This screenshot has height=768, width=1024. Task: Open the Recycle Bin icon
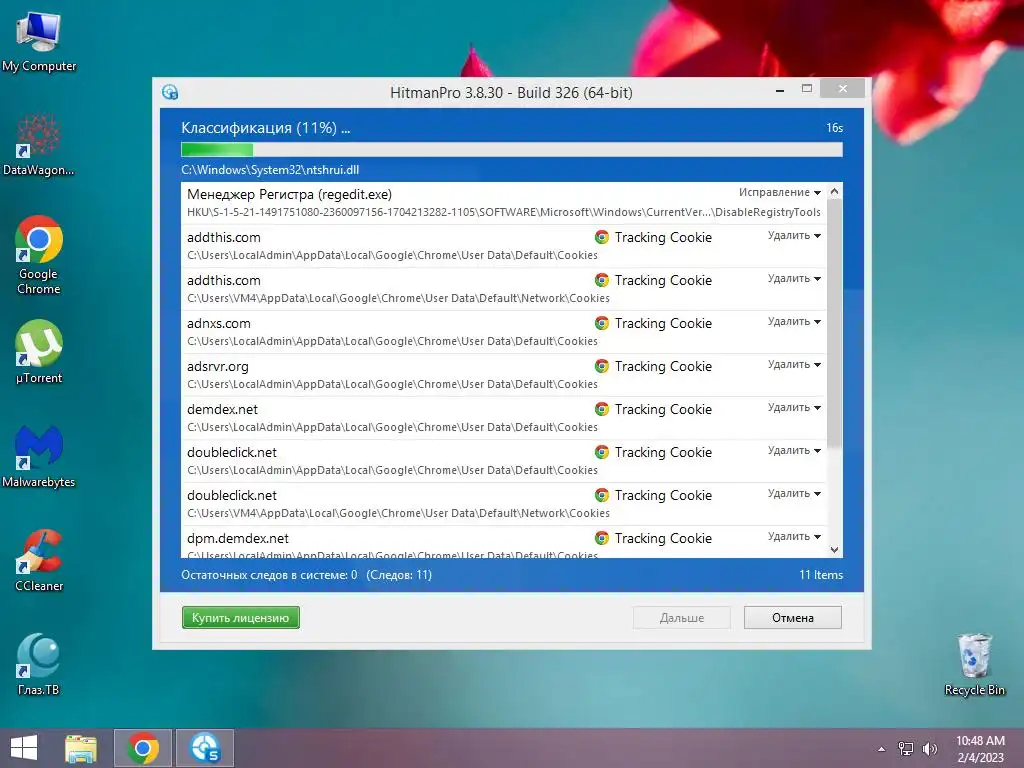pyautogui.click(x=974, y=664)
